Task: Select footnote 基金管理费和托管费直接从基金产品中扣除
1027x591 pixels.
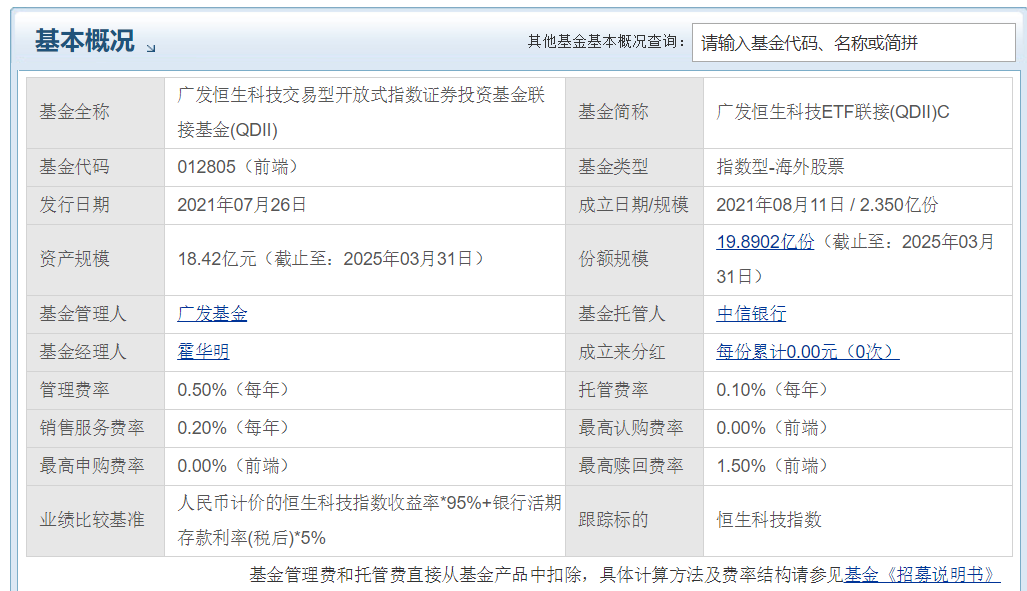Action: click(x=415, y=575)
